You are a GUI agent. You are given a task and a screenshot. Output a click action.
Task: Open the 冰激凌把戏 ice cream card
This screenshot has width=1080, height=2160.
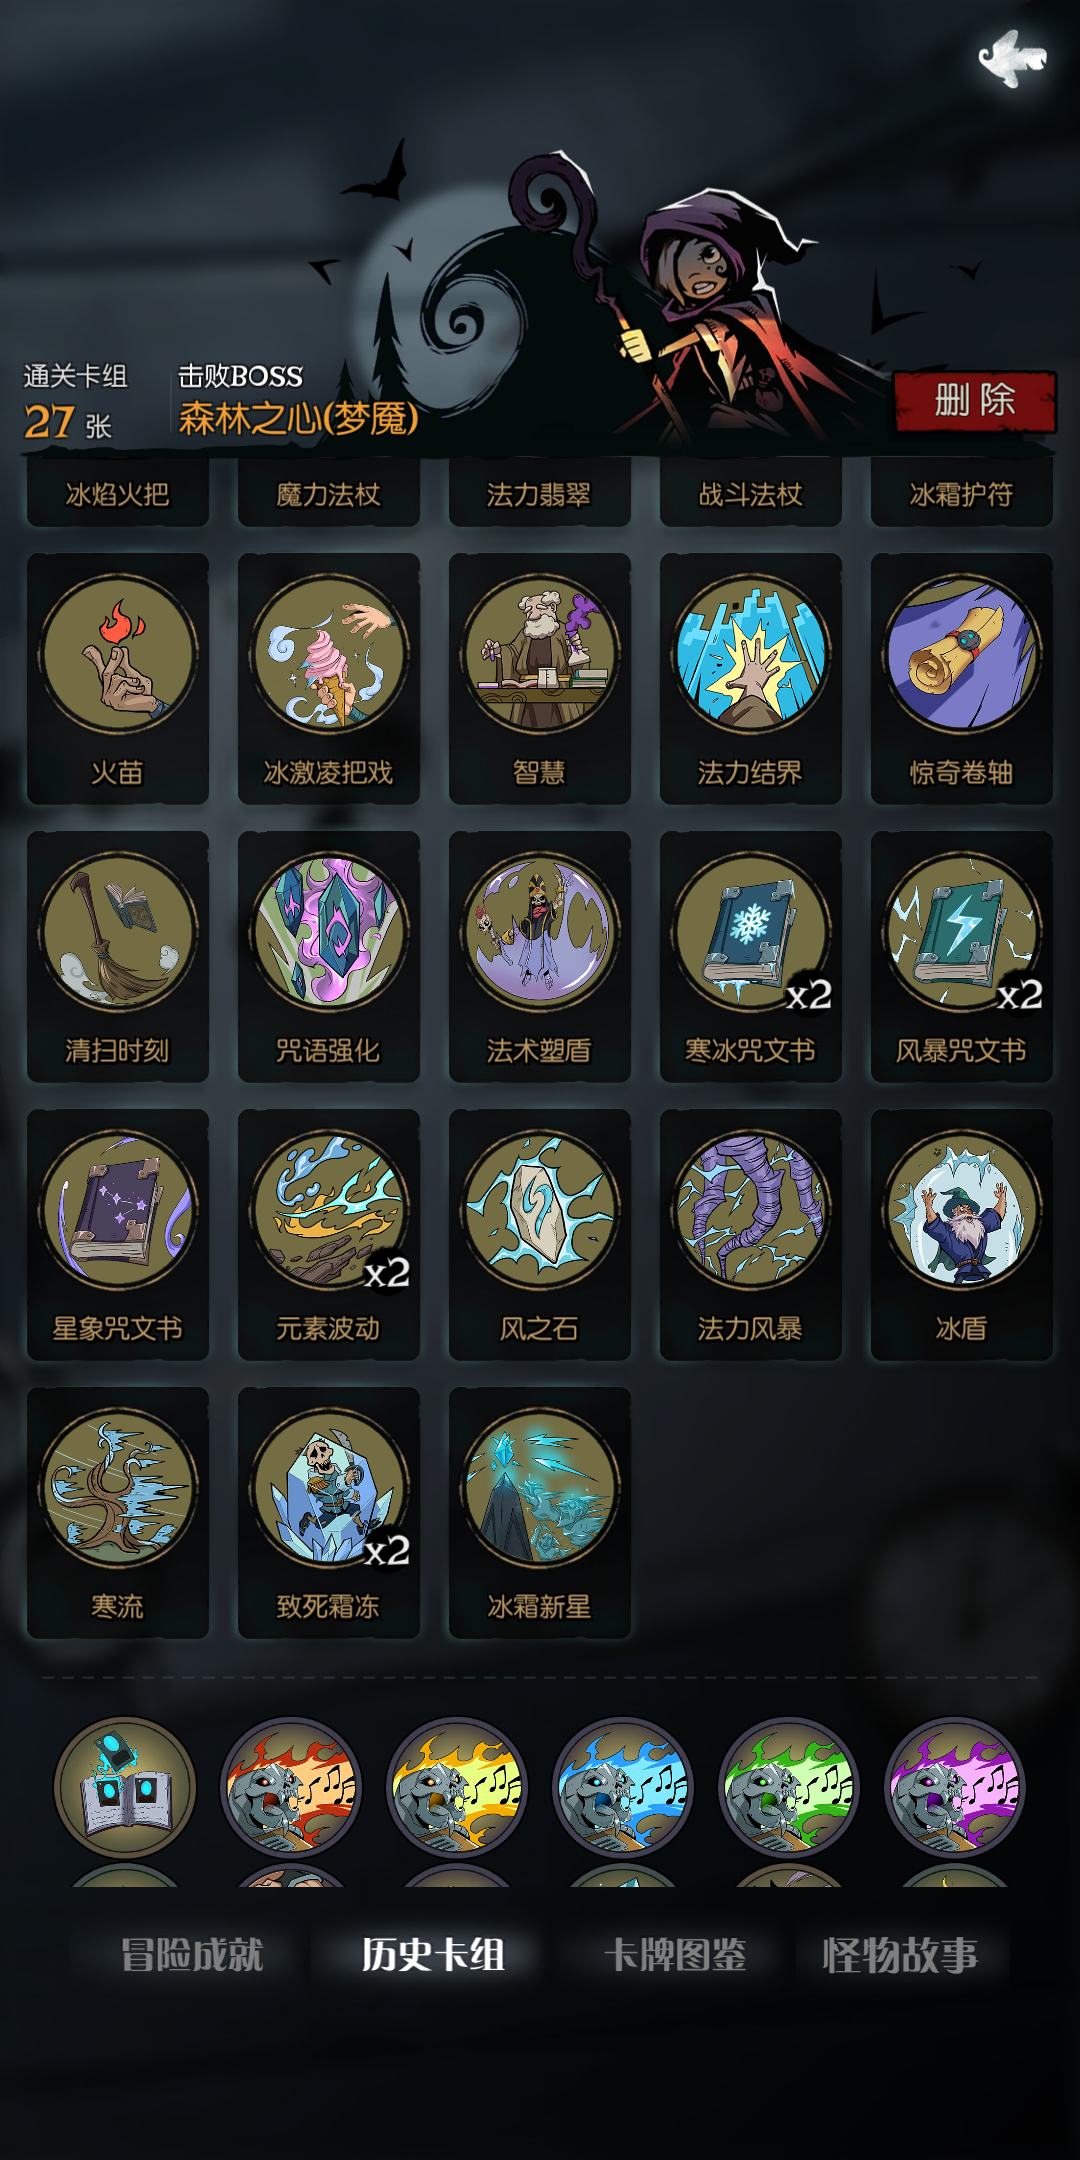tap(329, 679)
